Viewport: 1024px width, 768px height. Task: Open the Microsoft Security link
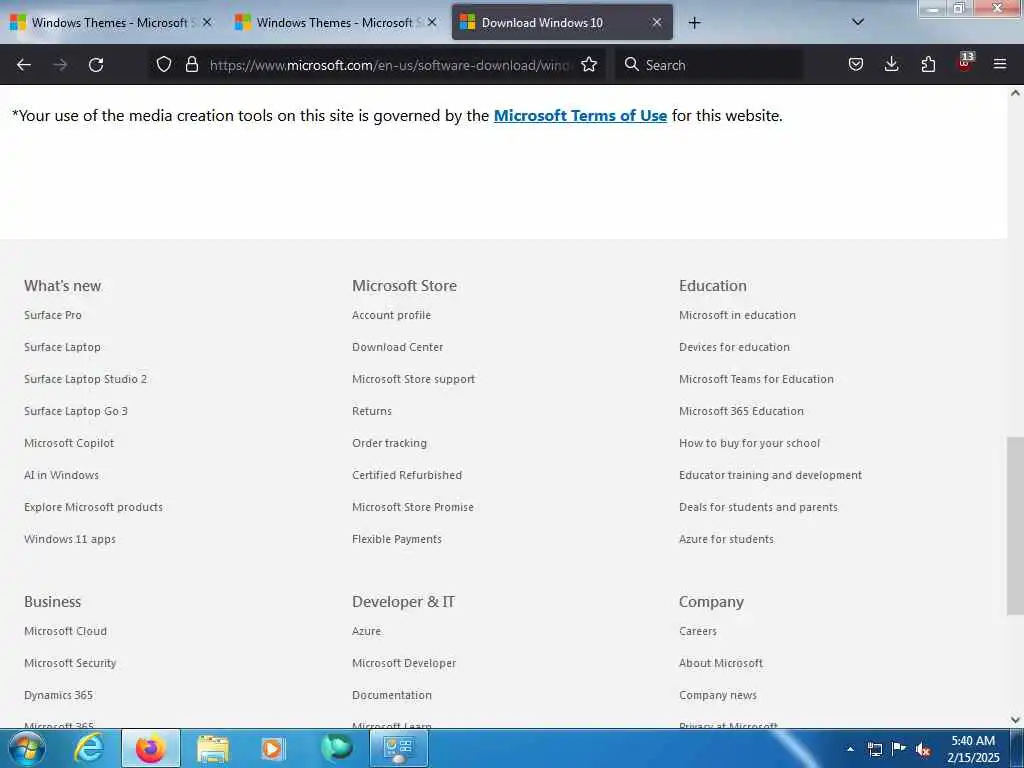pyautogui.click(x=70, y=663)
